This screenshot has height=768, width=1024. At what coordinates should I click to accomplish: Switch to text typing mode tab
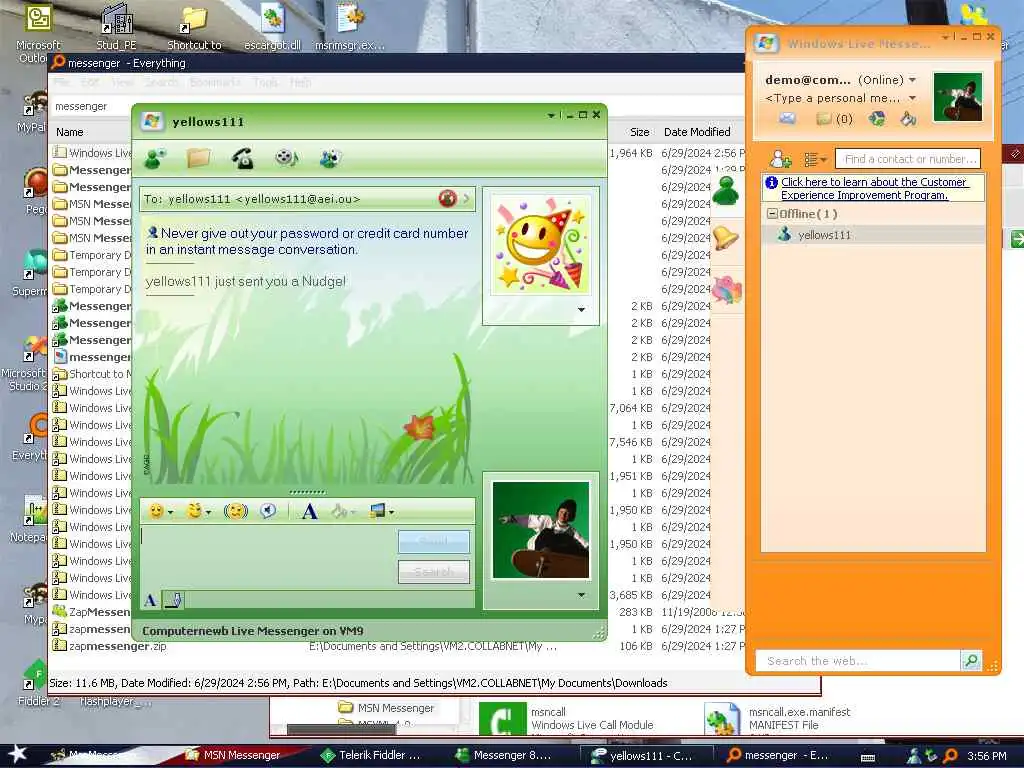pyautogui.click(x=150, y=600)
